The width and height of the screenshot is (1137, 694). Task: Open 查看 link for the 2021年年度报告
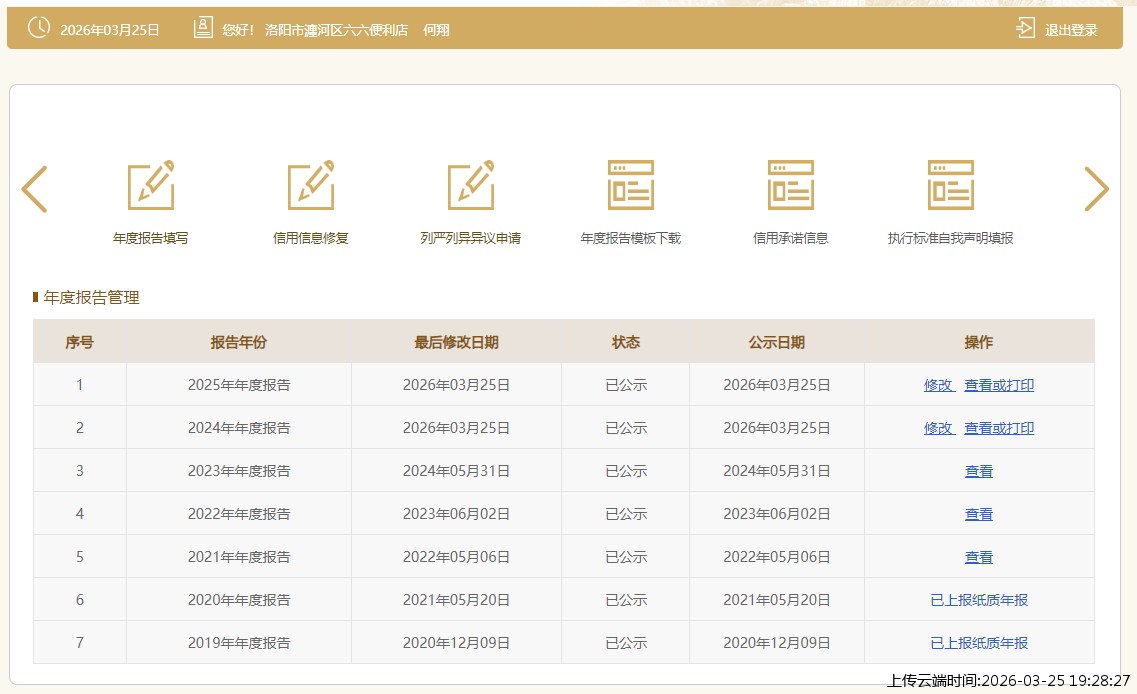[x=979, y=557]
